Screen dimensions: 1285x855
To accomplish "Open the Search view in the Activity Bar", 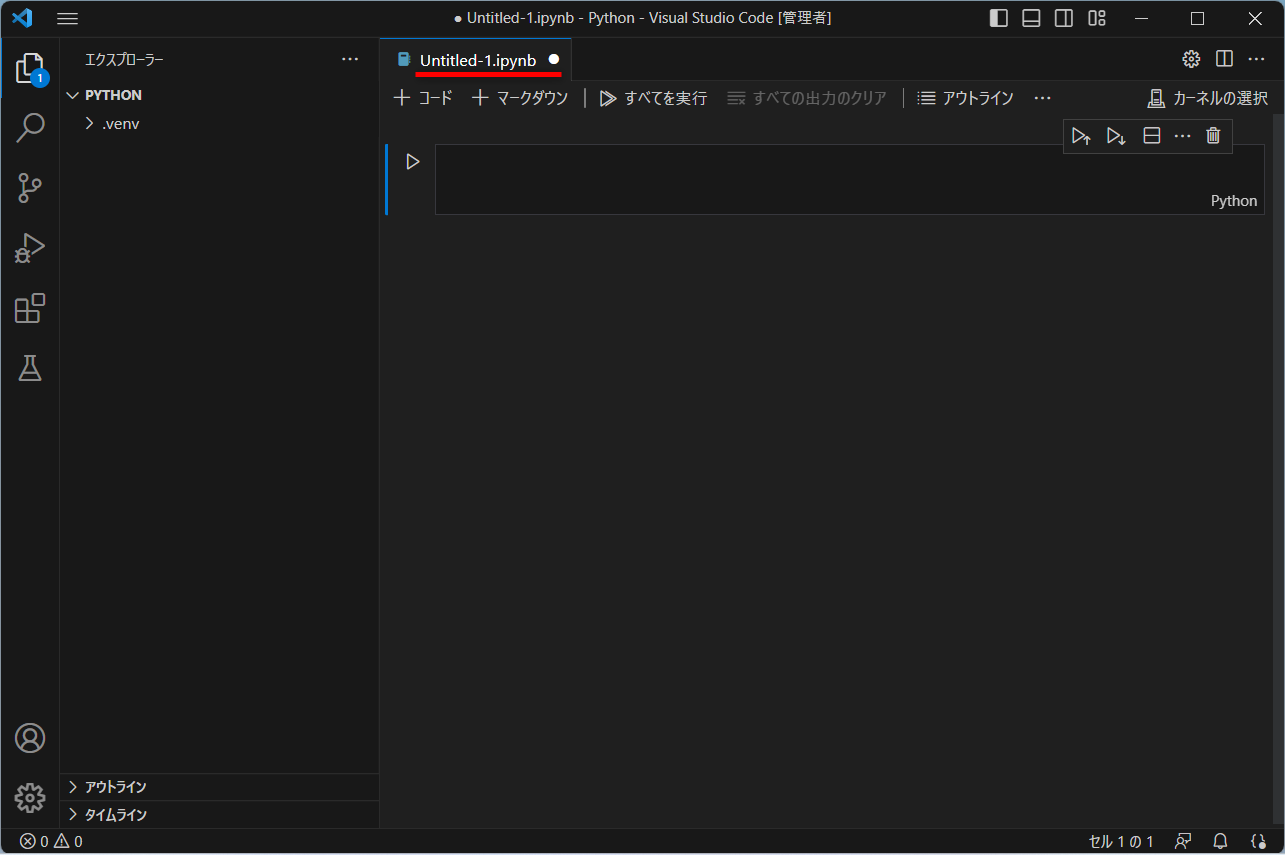I will point(30,128).
